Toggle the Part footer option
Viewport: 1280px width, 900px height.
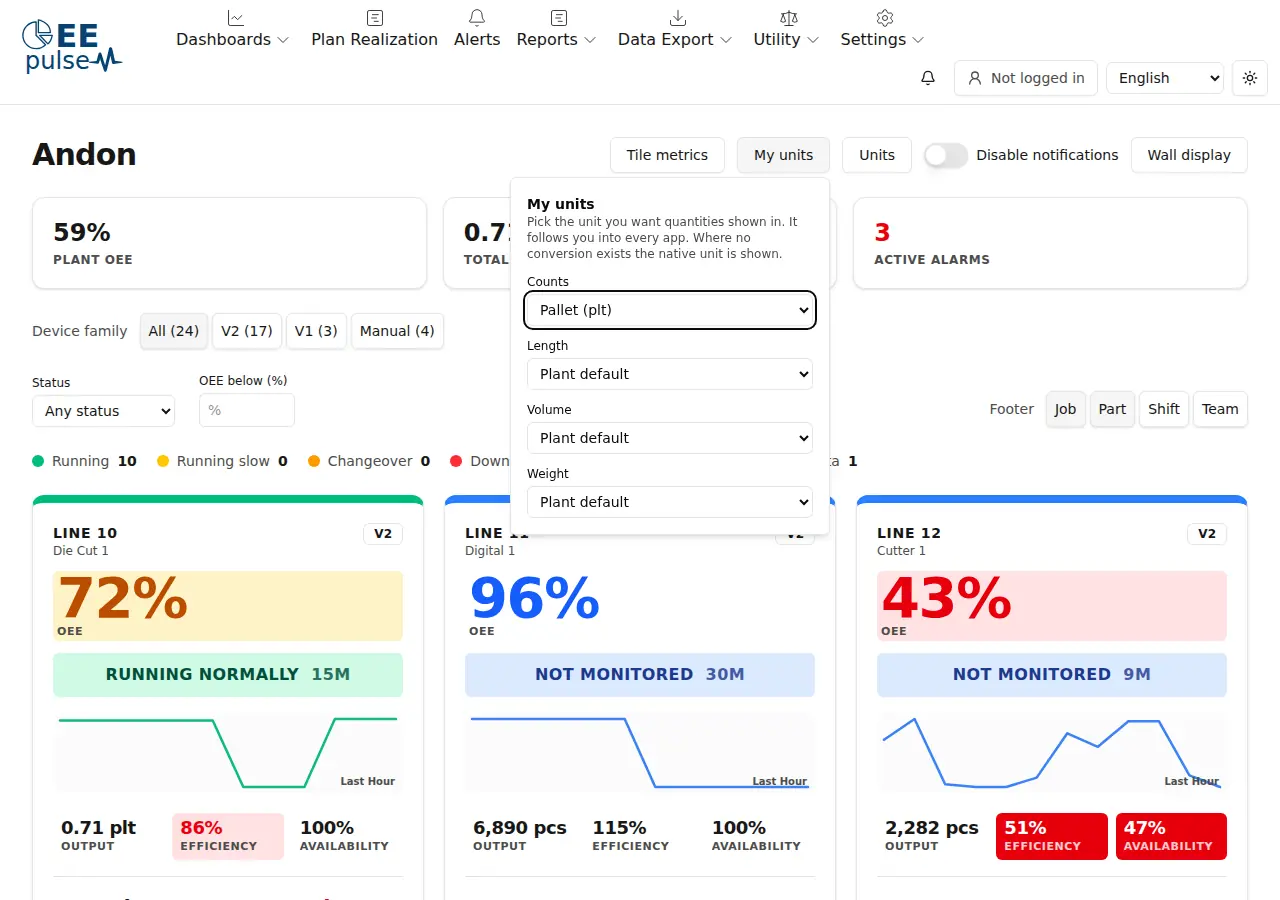[x=1112, y=409]
